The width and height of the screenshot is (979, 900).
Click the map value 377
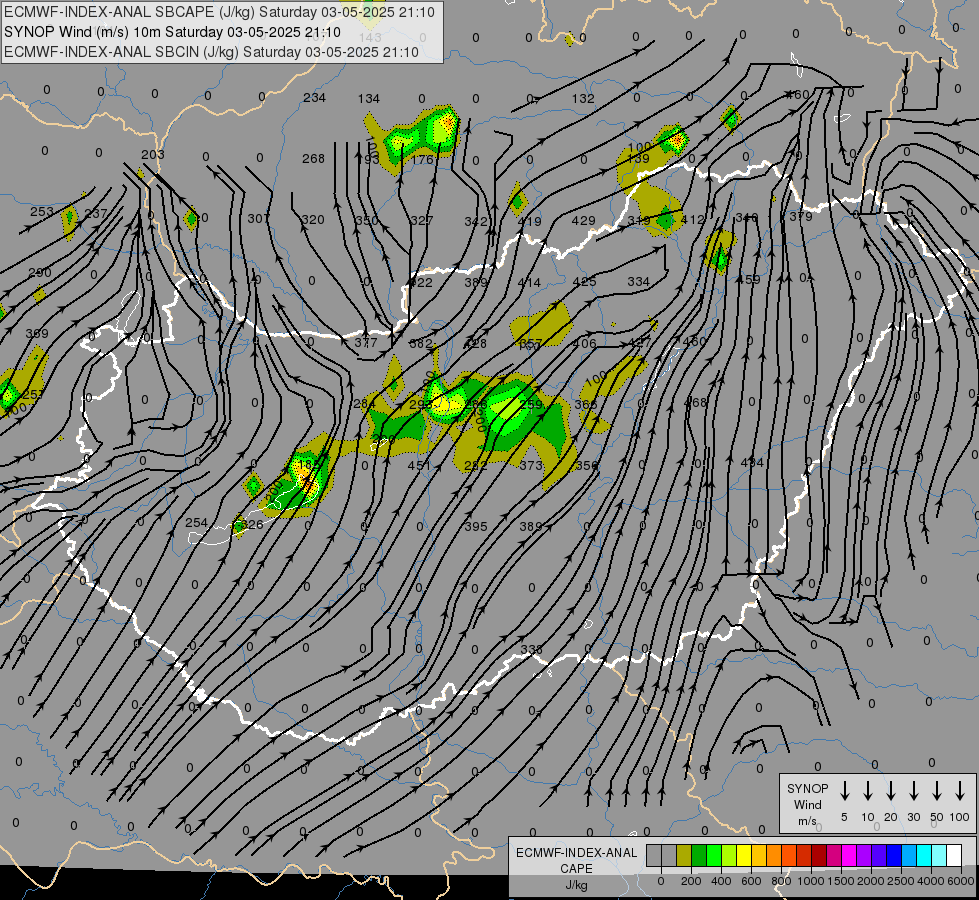coord(366,342)
